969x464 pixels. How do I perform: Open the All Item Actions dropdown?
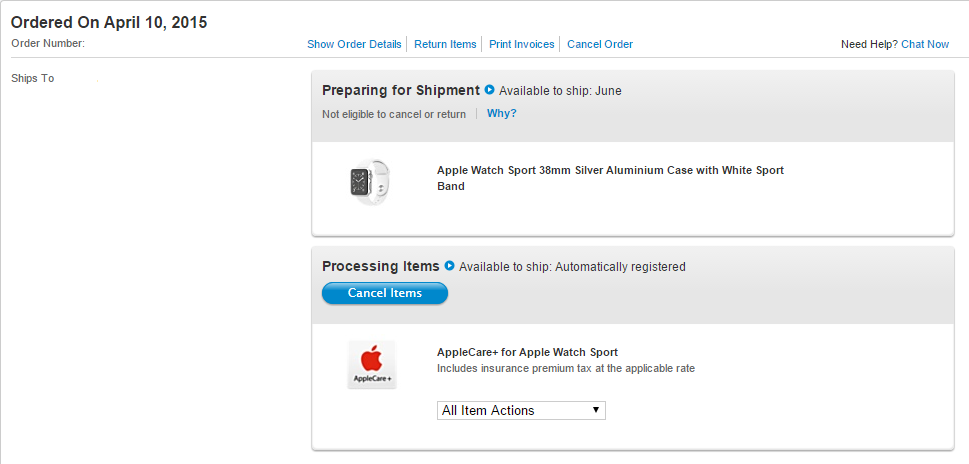521,411
